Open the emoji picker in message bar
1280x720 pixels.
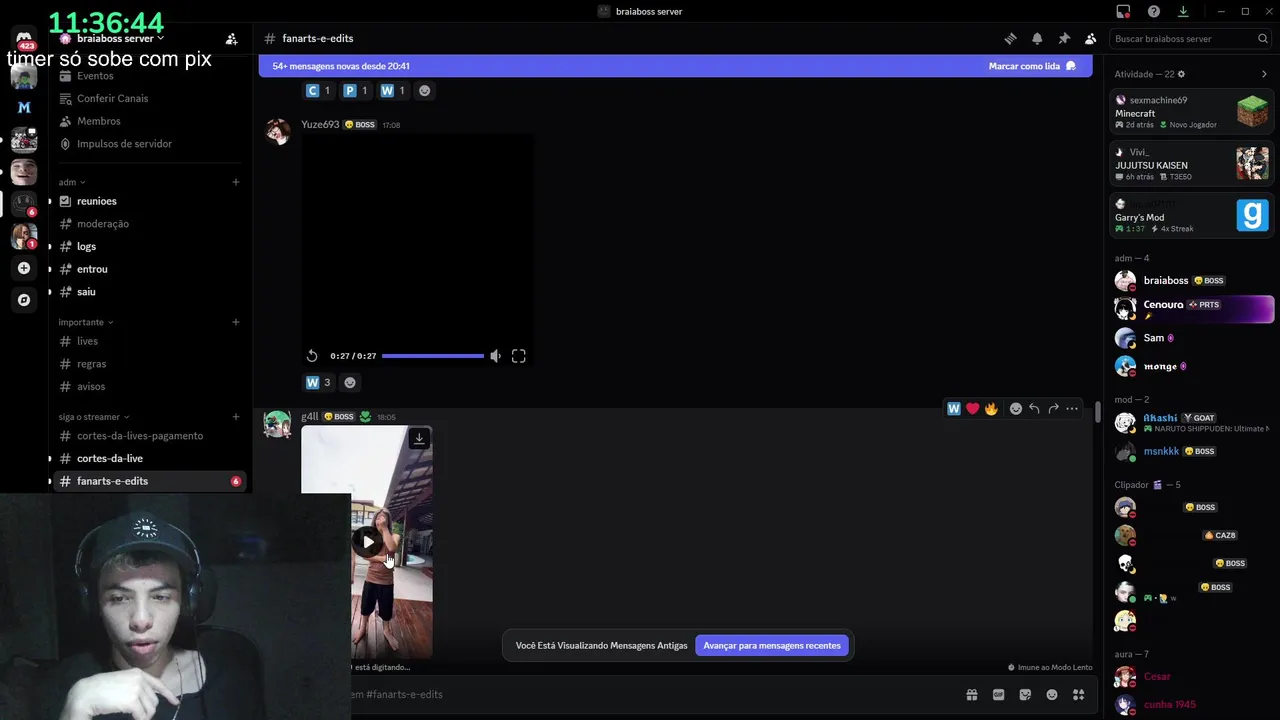pyautogui.click(x=1052, y=694)
